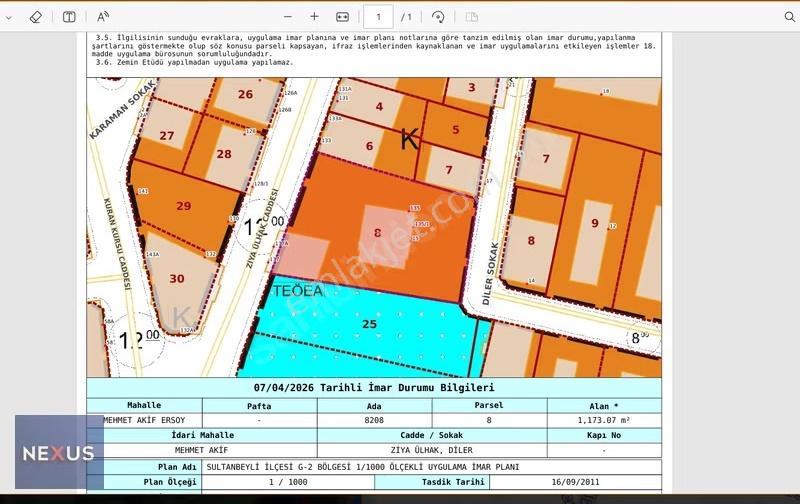Image resolution: width=800 pixels, height=504 pixels.
Task: Click the 'MEHMET AKİF ERSOY' cell
Action: coord(144,420)
